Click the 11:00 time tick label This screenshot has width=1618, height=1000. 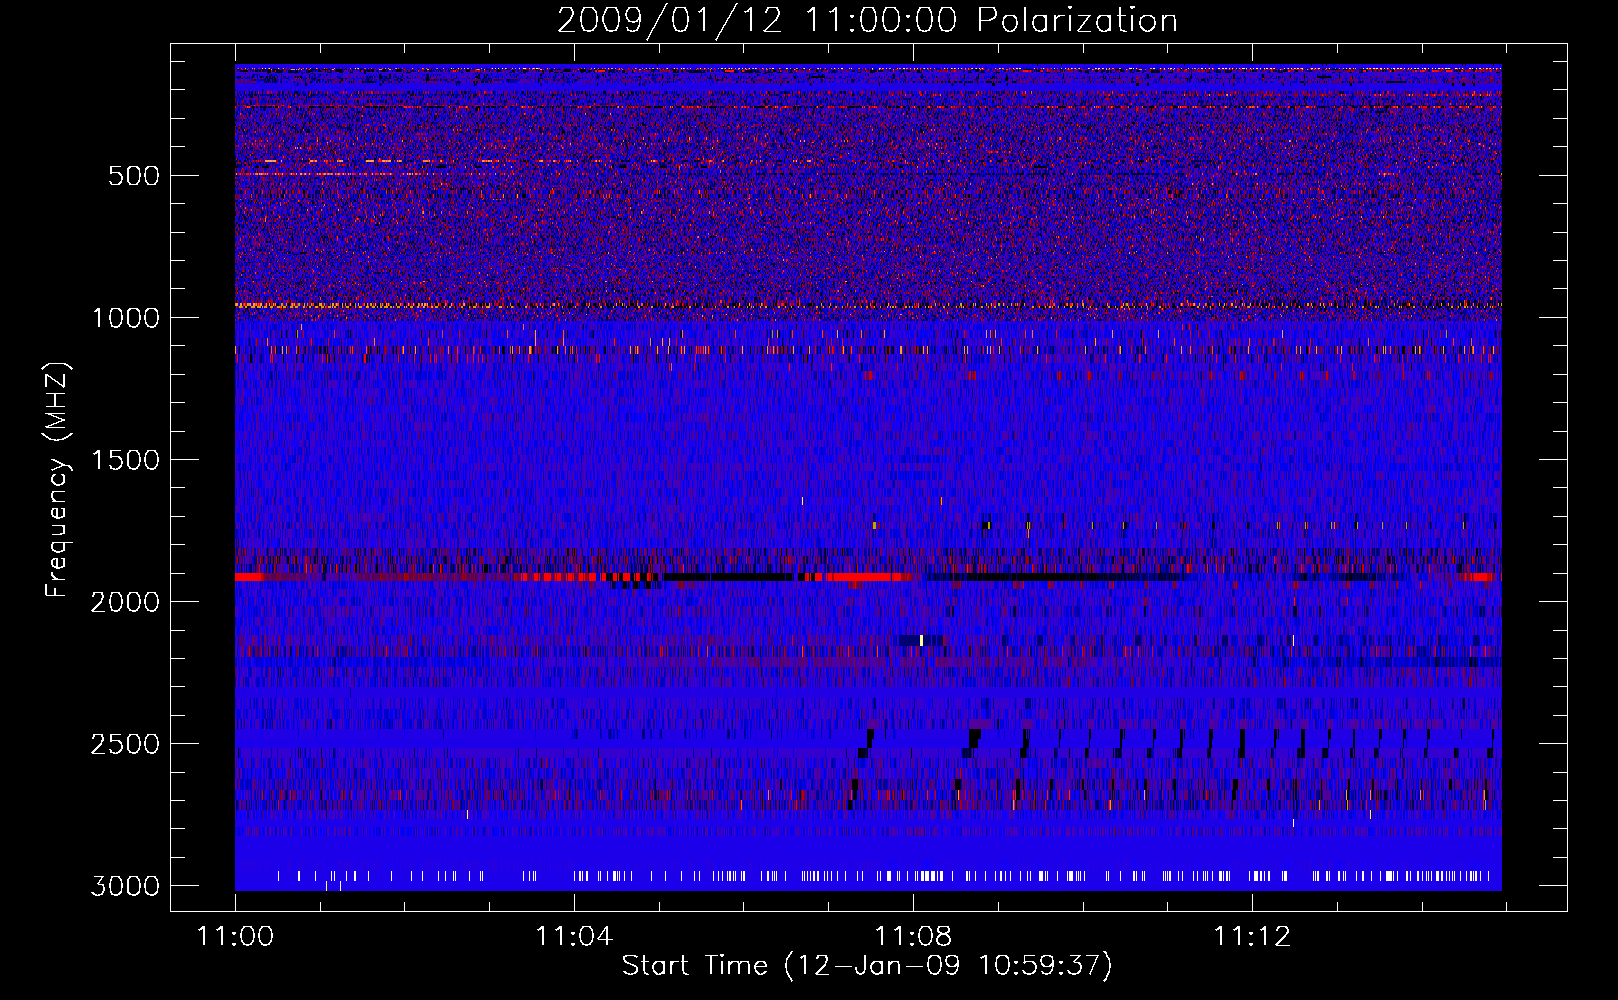tap(235, 937)
